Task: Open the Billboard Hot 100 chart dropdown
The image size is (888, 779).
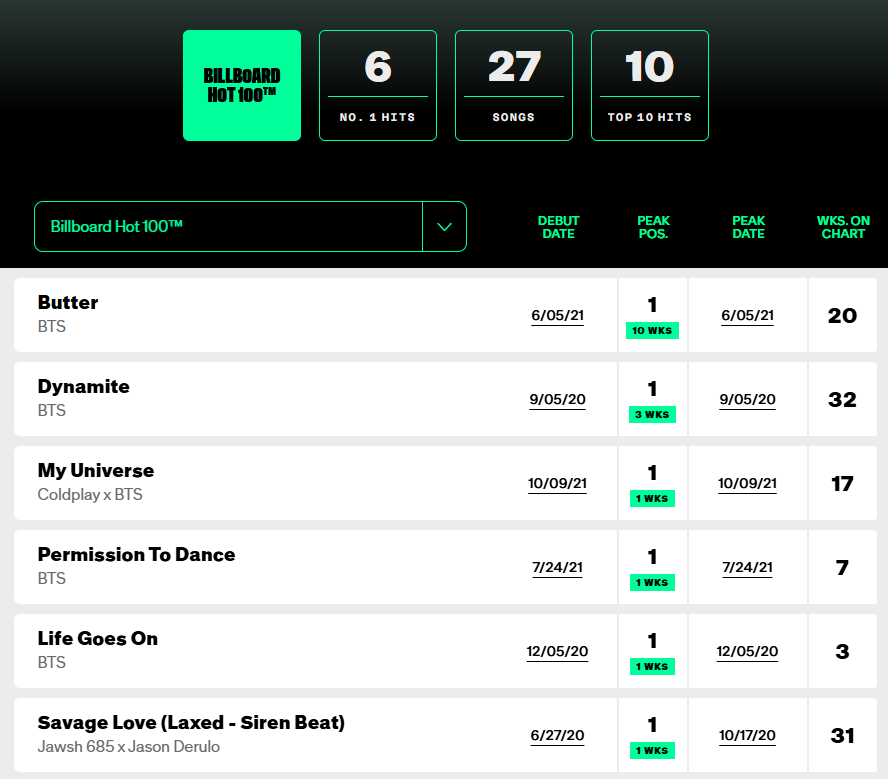Action: pos(250,226)
